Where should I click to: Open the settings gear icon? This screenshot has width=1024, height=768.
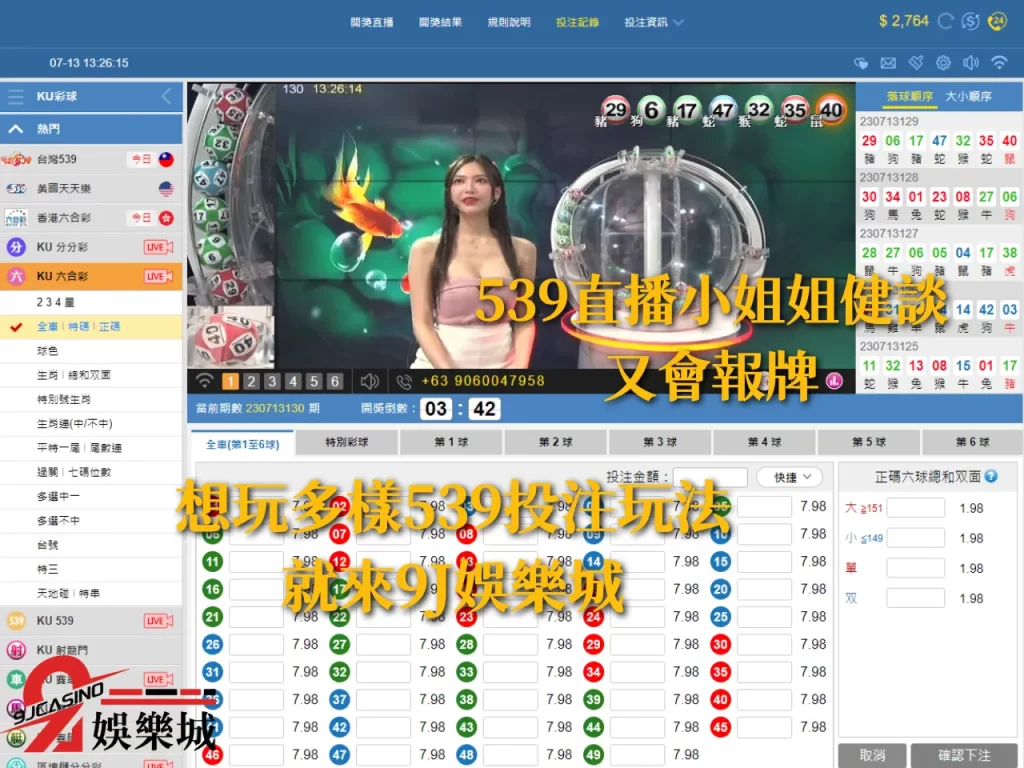(943, 63)
